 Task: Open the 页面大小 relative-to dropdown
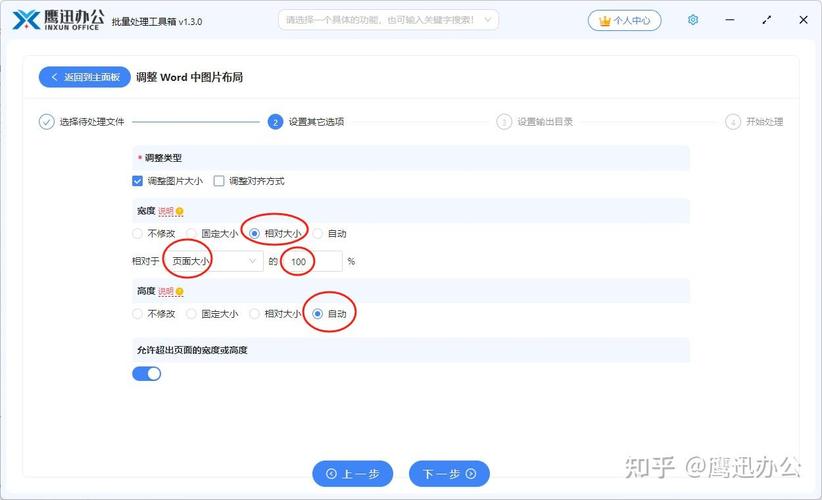tap(213, 261)
